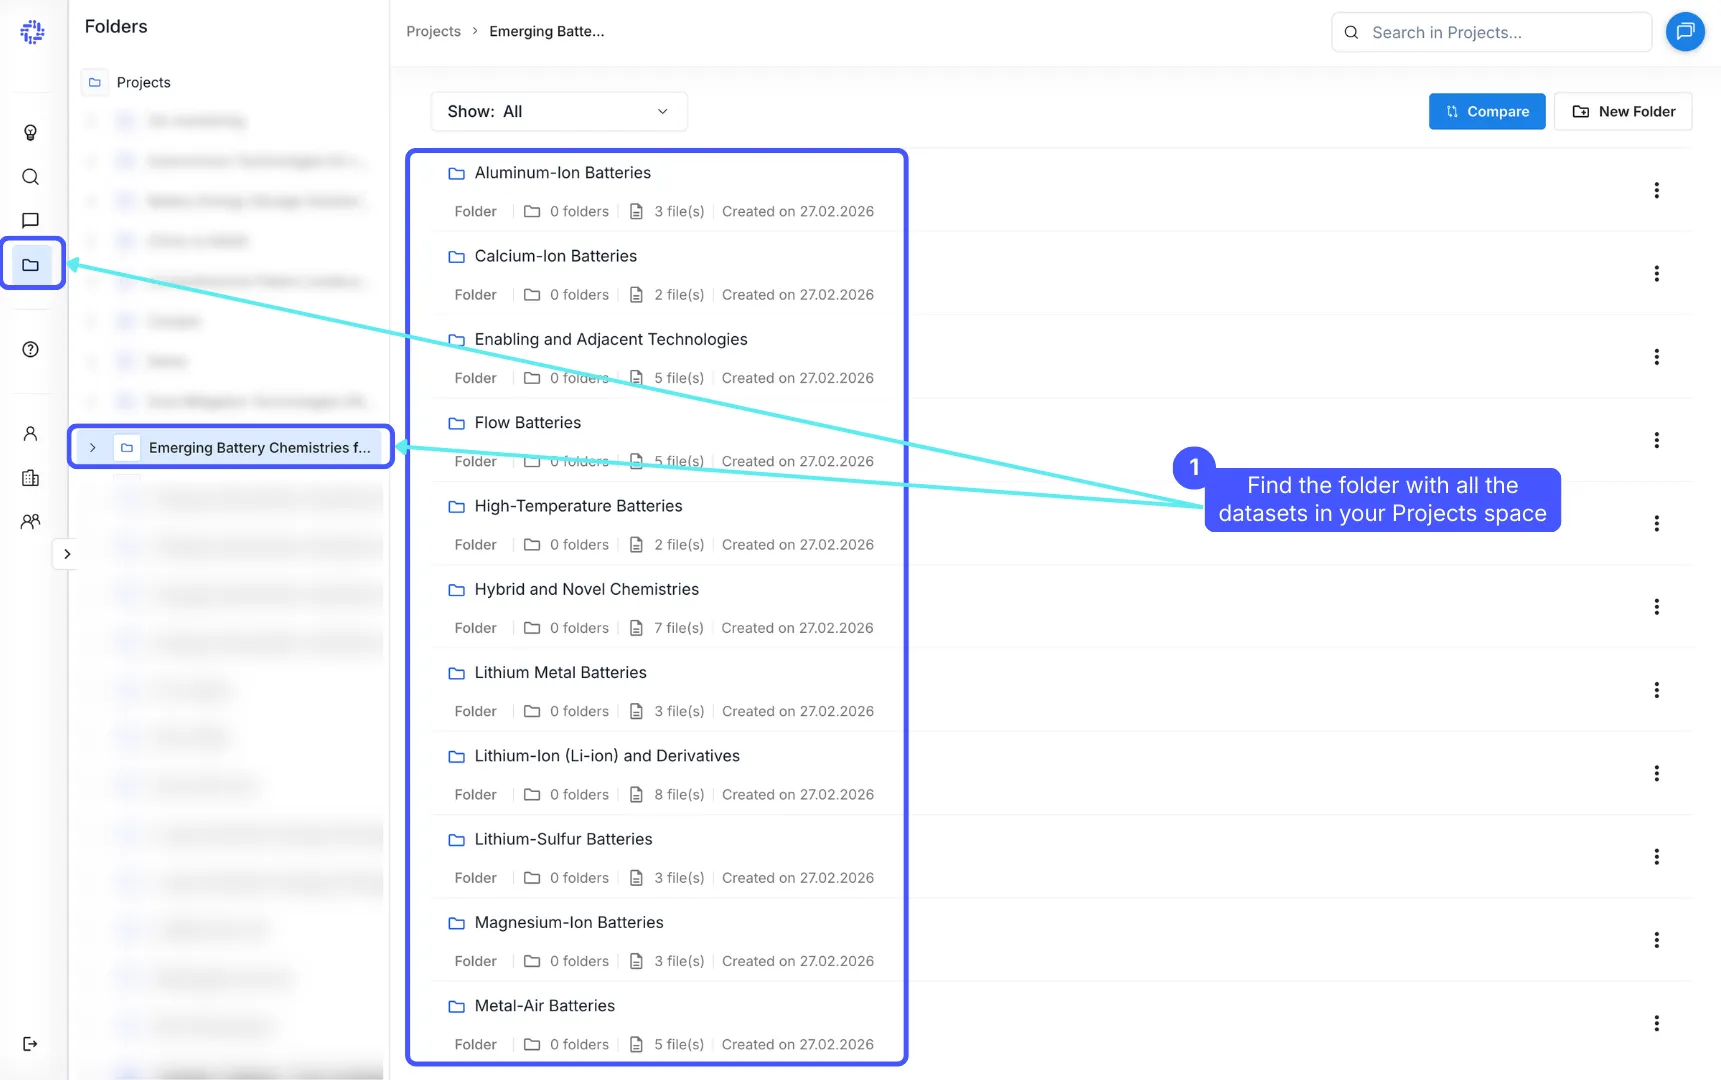
Task: Expand the collapsed sidebar panel arrow
Action: 66,554
